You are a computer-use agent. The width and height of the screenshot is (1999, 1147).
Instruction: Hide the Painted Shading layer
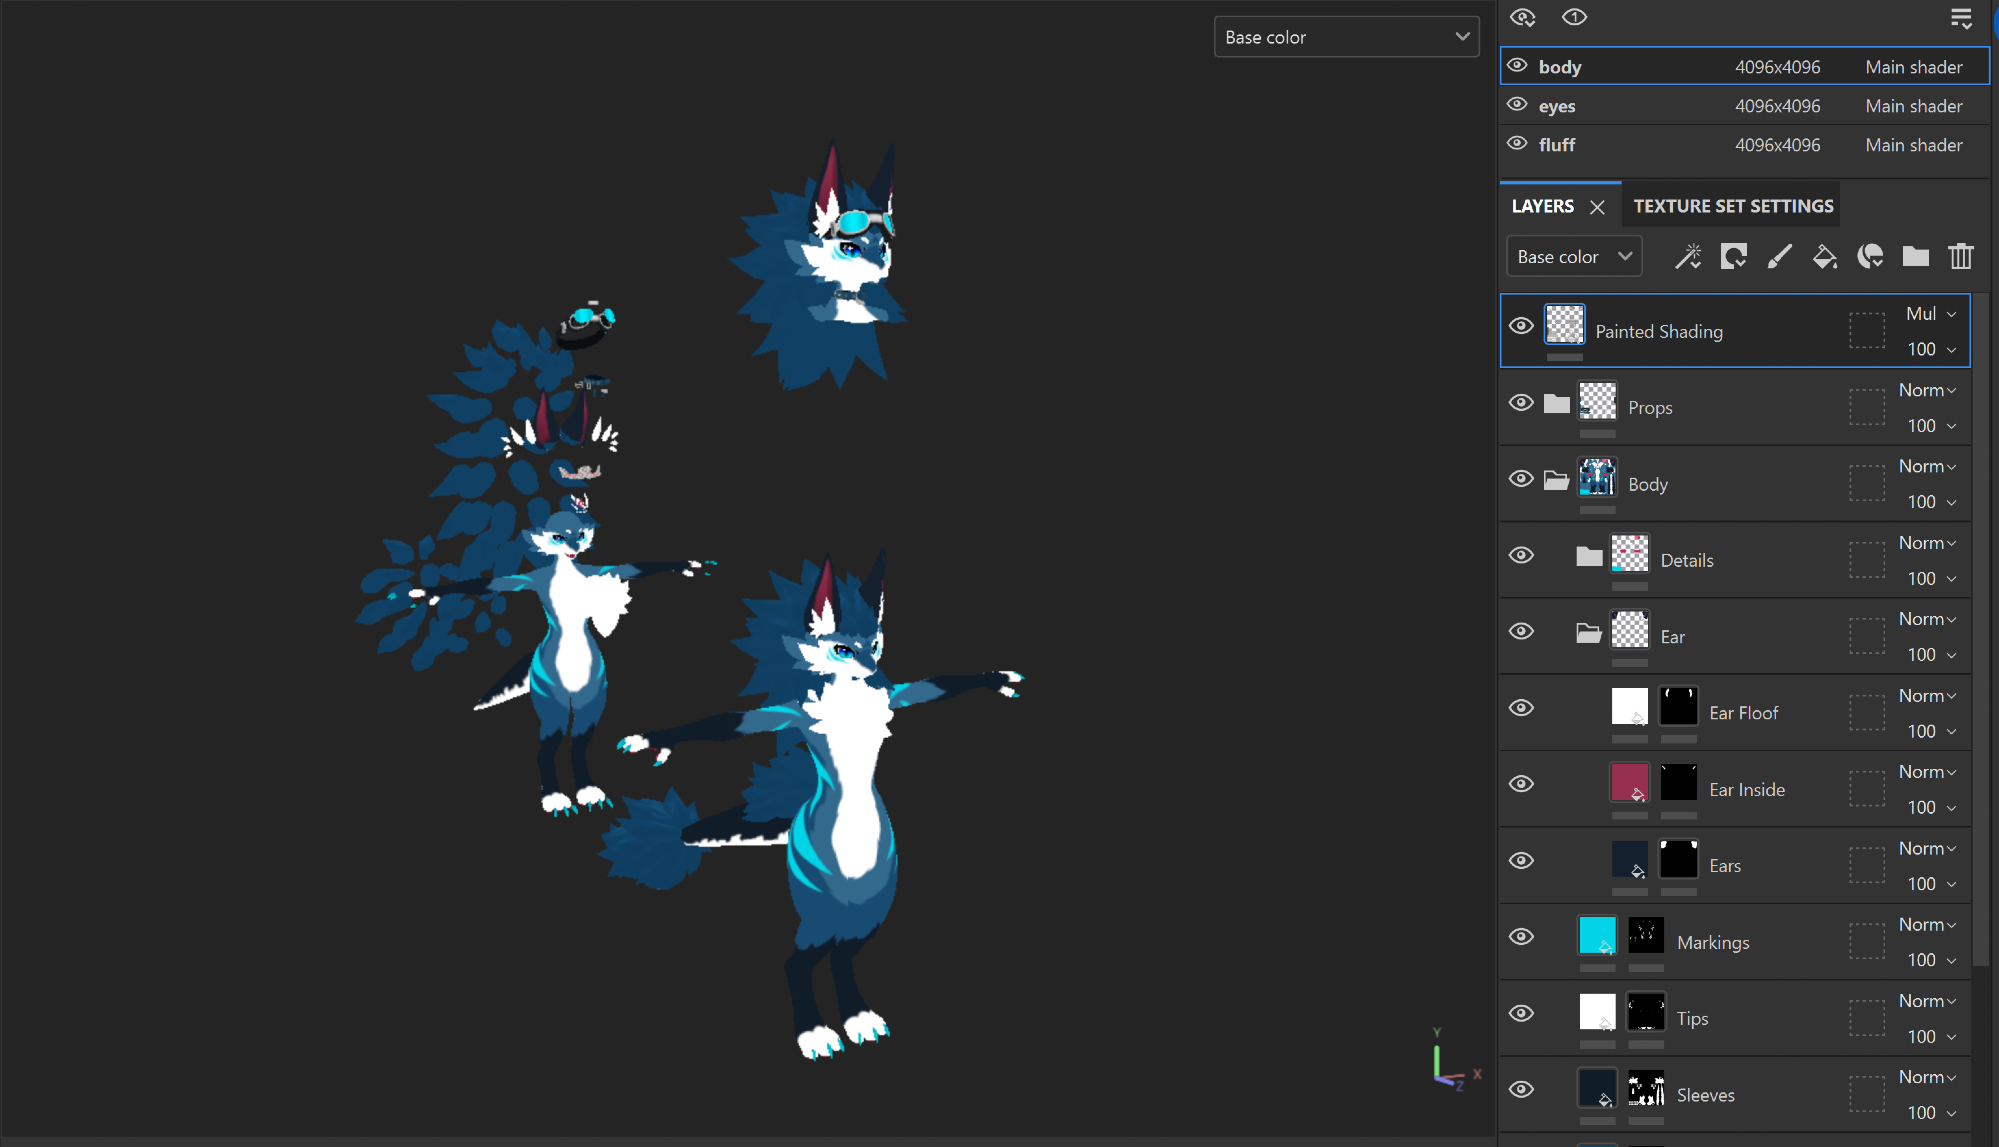click(1521, 326)
